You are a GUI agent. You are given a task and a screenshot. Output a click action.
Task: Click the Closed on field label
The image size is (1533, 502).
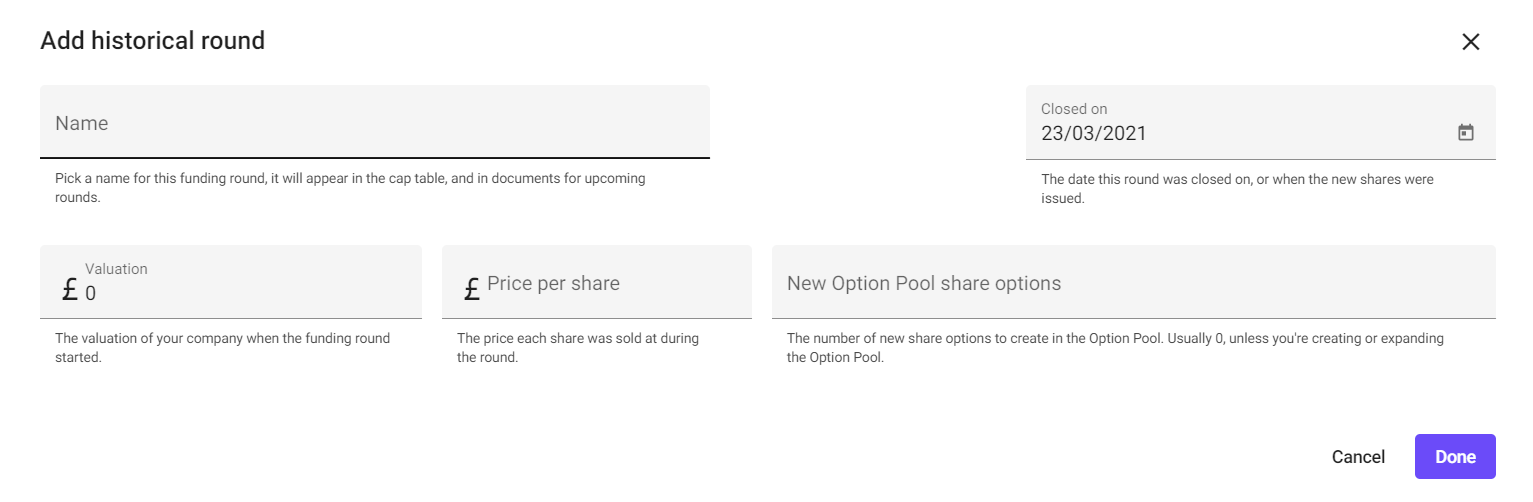[1074, 109]
